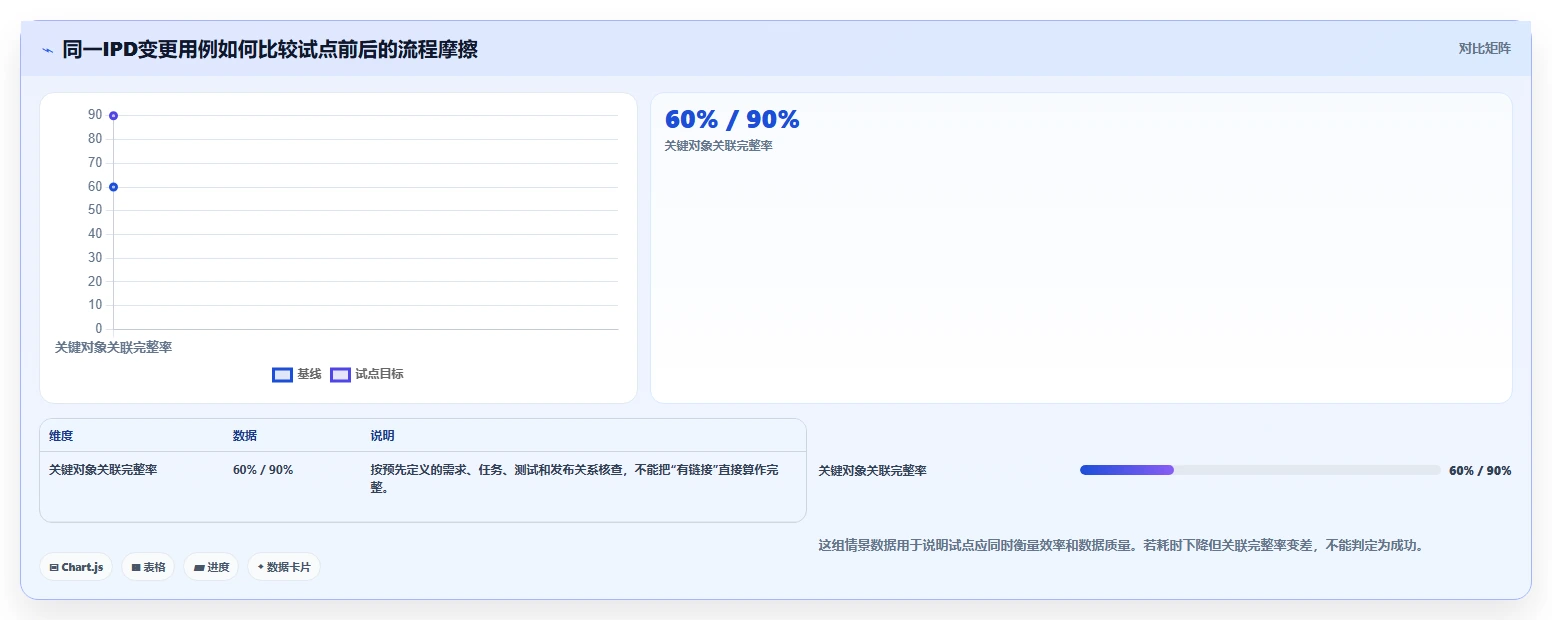Click the large 60% / 90% card value
Image resolution: width=1552 pixels, height=620 pixels.
732,119
